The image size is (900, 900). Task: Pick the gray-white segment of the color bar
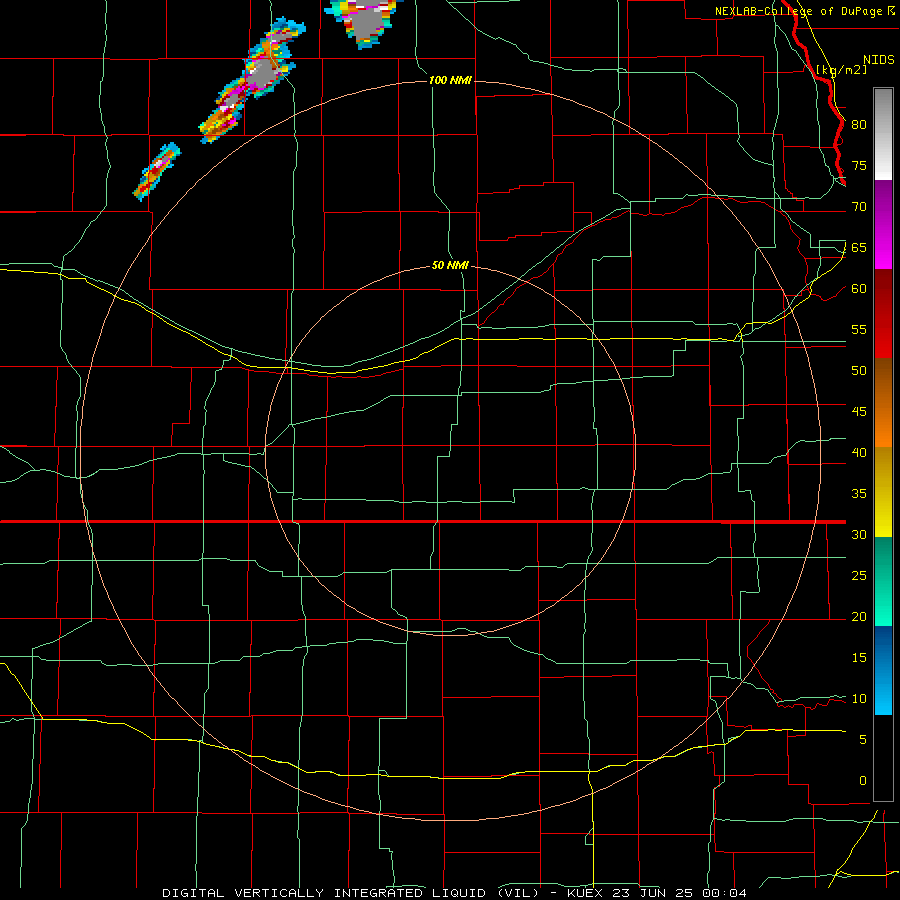click(883, 134)
